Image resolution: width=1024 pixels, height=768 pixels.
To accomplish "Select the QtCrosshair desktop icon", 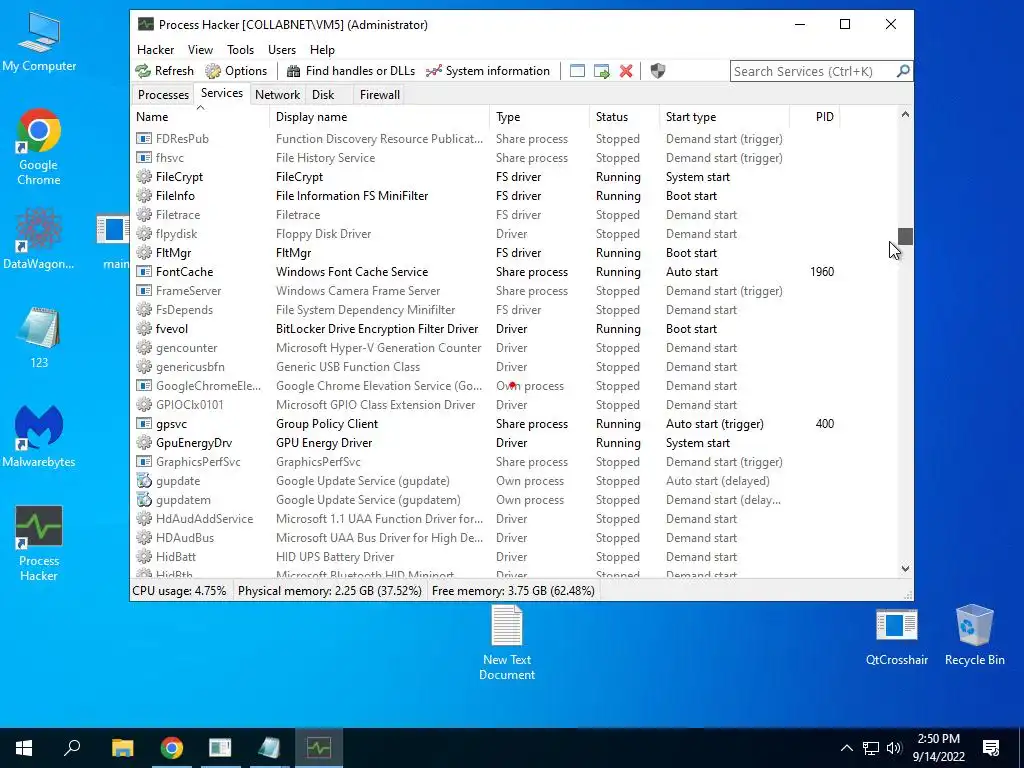I will [x=897, y=637].
